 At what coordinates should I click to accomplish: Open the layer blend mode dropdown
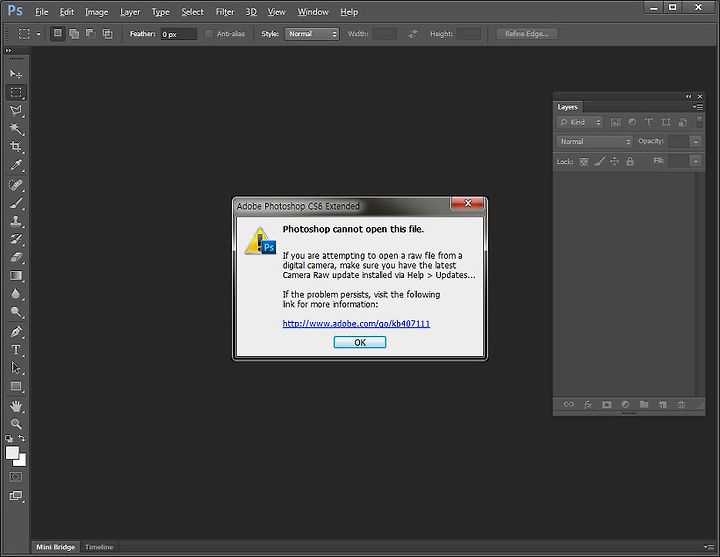click(x=595, y=141)
